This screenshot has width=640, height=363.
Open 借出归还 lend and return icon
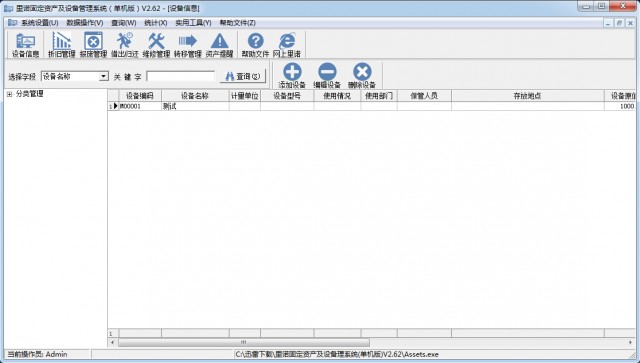point(124,45)
